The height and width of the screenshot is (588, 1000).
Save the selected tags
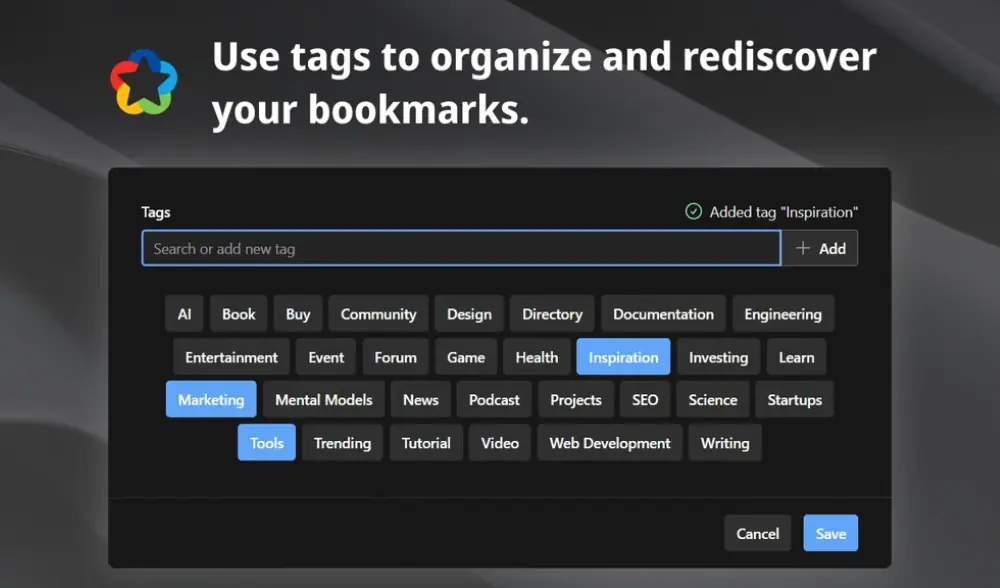tap(830, 534)
